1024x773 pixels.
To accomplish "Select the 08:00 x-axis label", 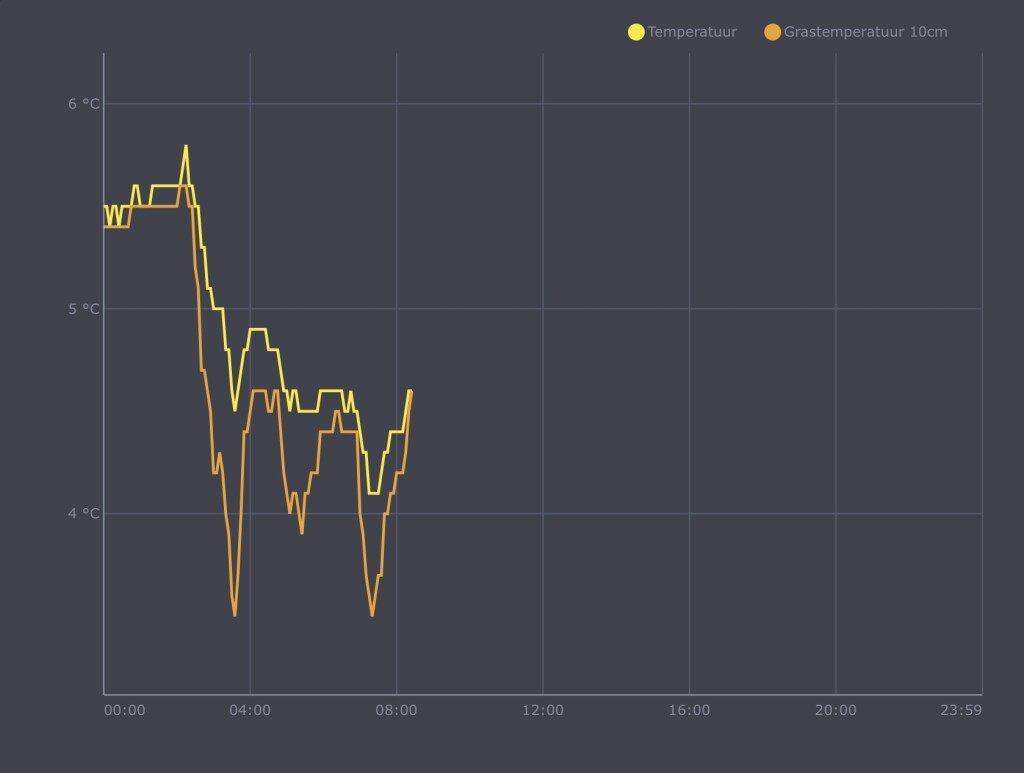I will (x=396, y=710).
